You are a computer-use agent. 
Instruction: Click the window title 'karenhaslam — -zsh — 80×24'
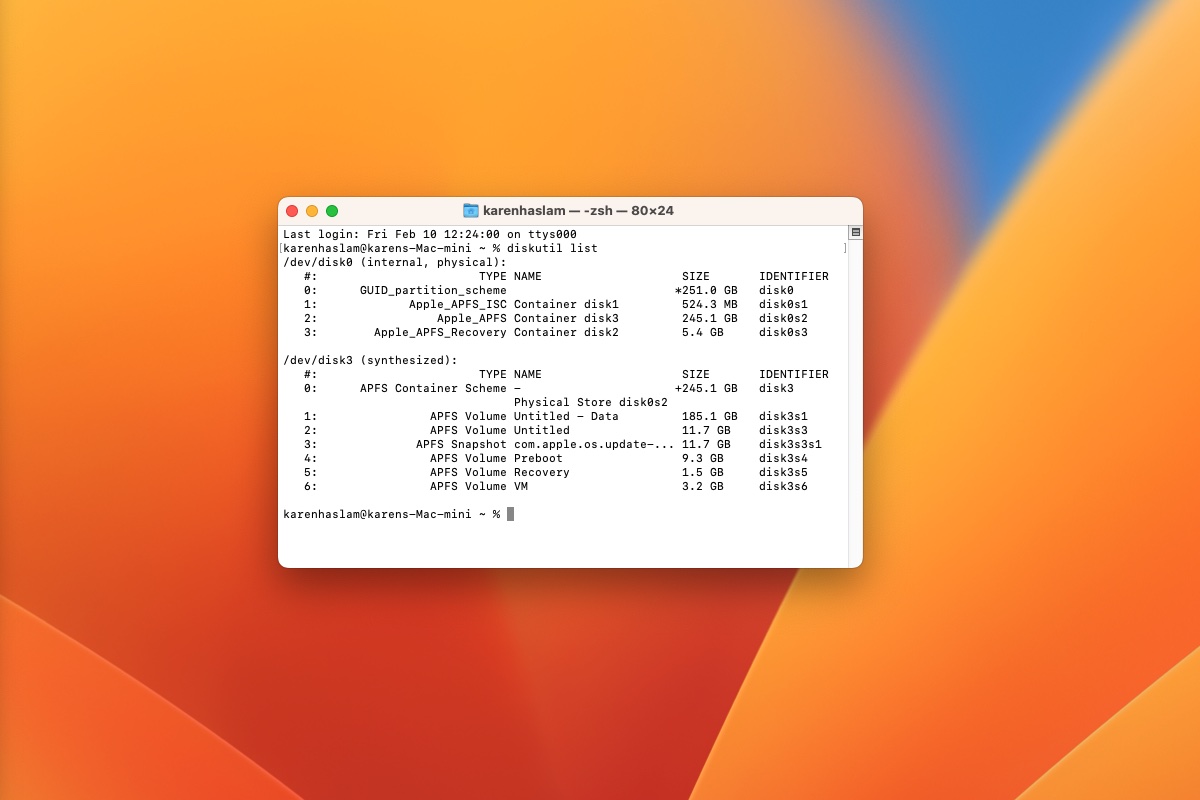click(x=578, y=211)
